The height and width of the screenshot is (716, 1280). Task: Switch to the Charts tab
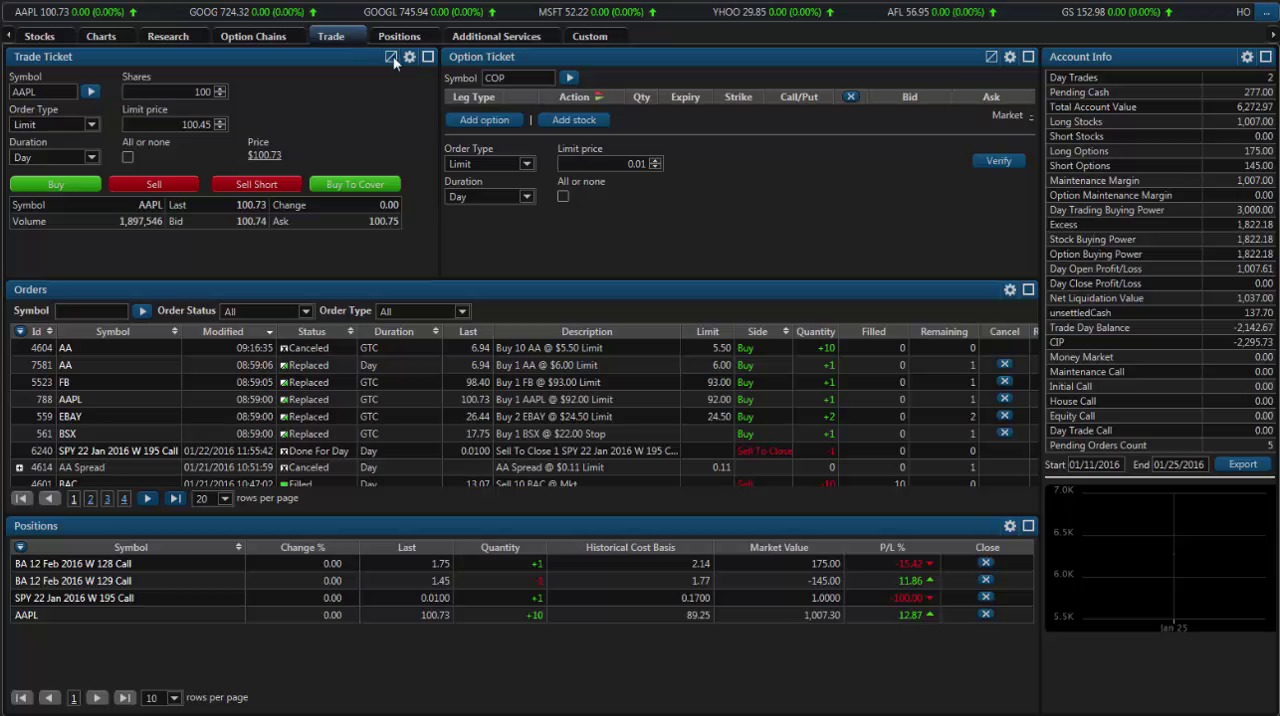pyautogui.click(x=101, y=37)
